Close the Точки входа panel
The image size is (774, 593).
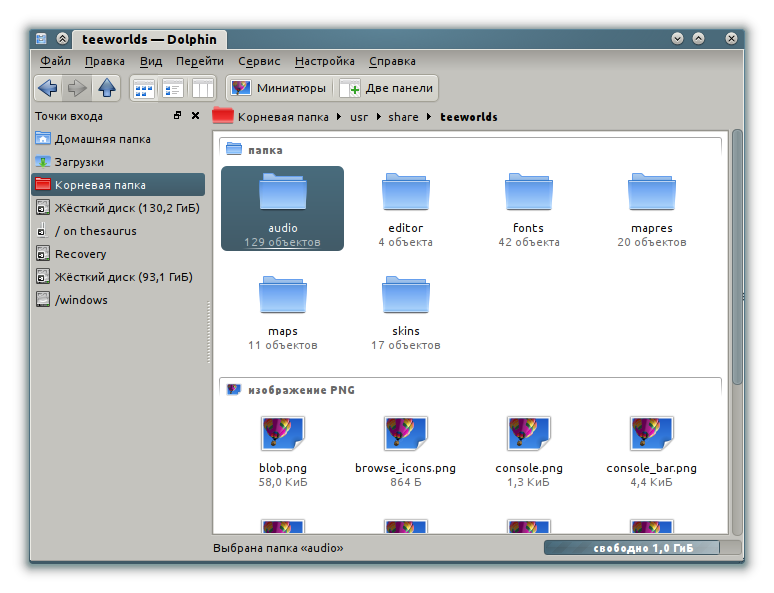pyautogui.click(x=195, y=116)
